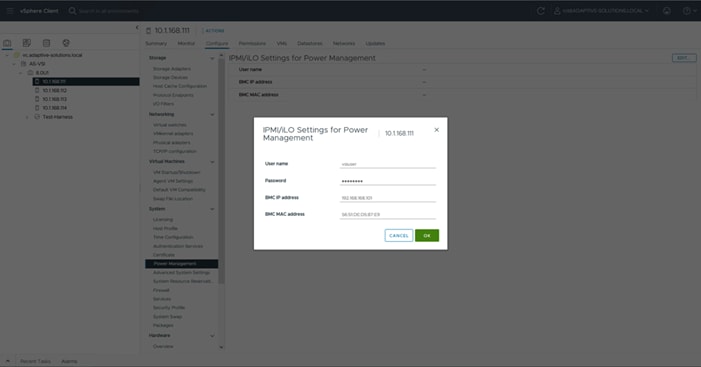Open VMkernel adapters settings
This screenshot has height=367, width=701.
click(x=173, y=134)
